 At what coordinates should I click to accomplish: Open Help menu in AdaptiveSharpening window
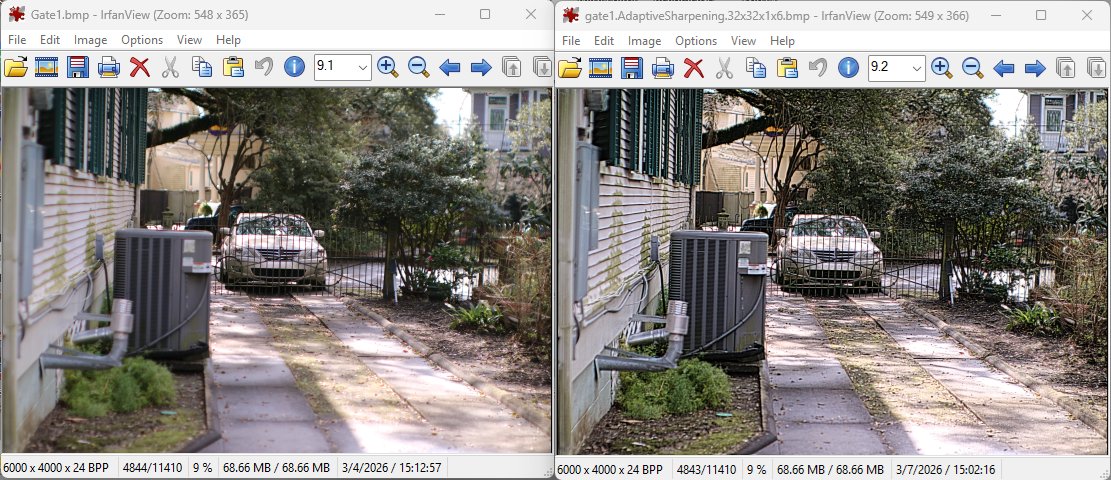(782, 40)
